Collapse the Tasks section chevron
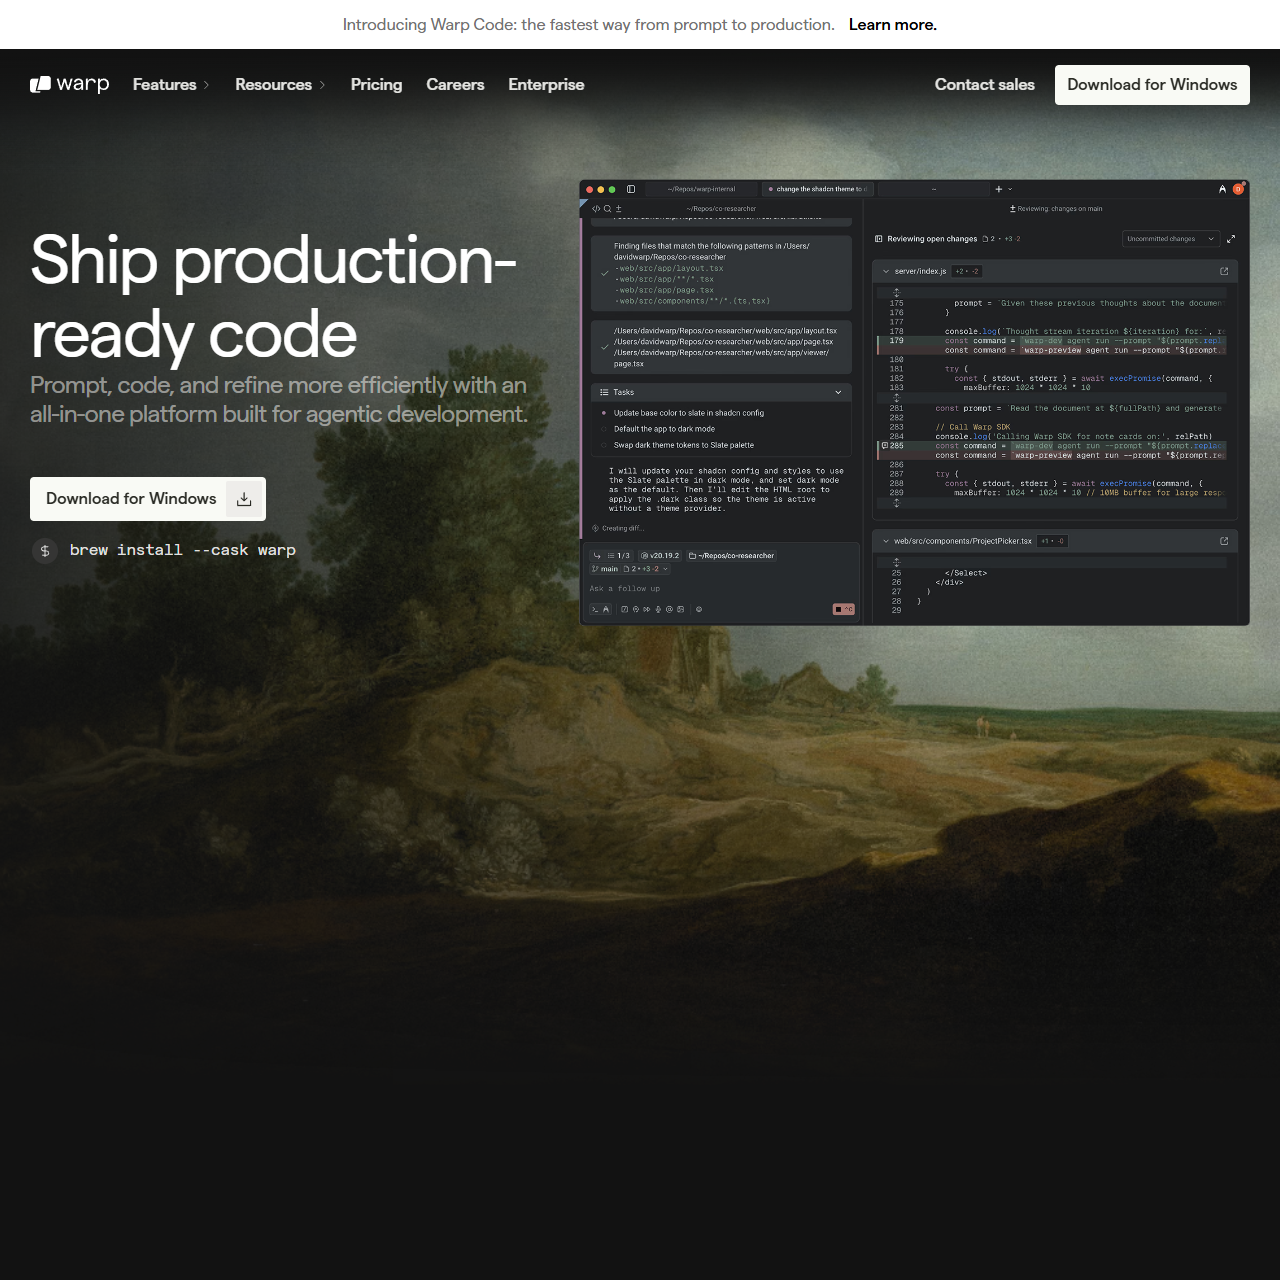The height and width of the screenshot is (1280, 1280). 838,392
